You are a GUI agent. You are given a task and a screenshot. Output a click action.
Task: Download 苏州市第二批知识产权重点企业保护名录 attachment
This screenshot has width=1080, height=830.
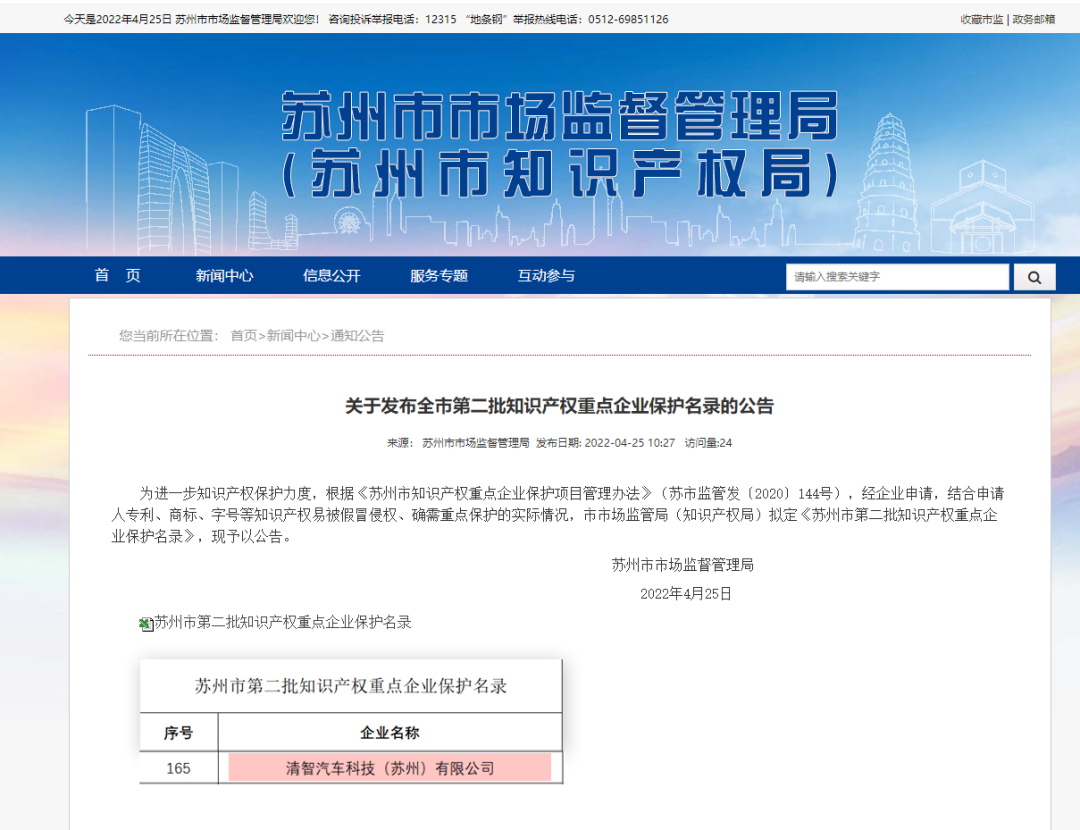(282, 623)
